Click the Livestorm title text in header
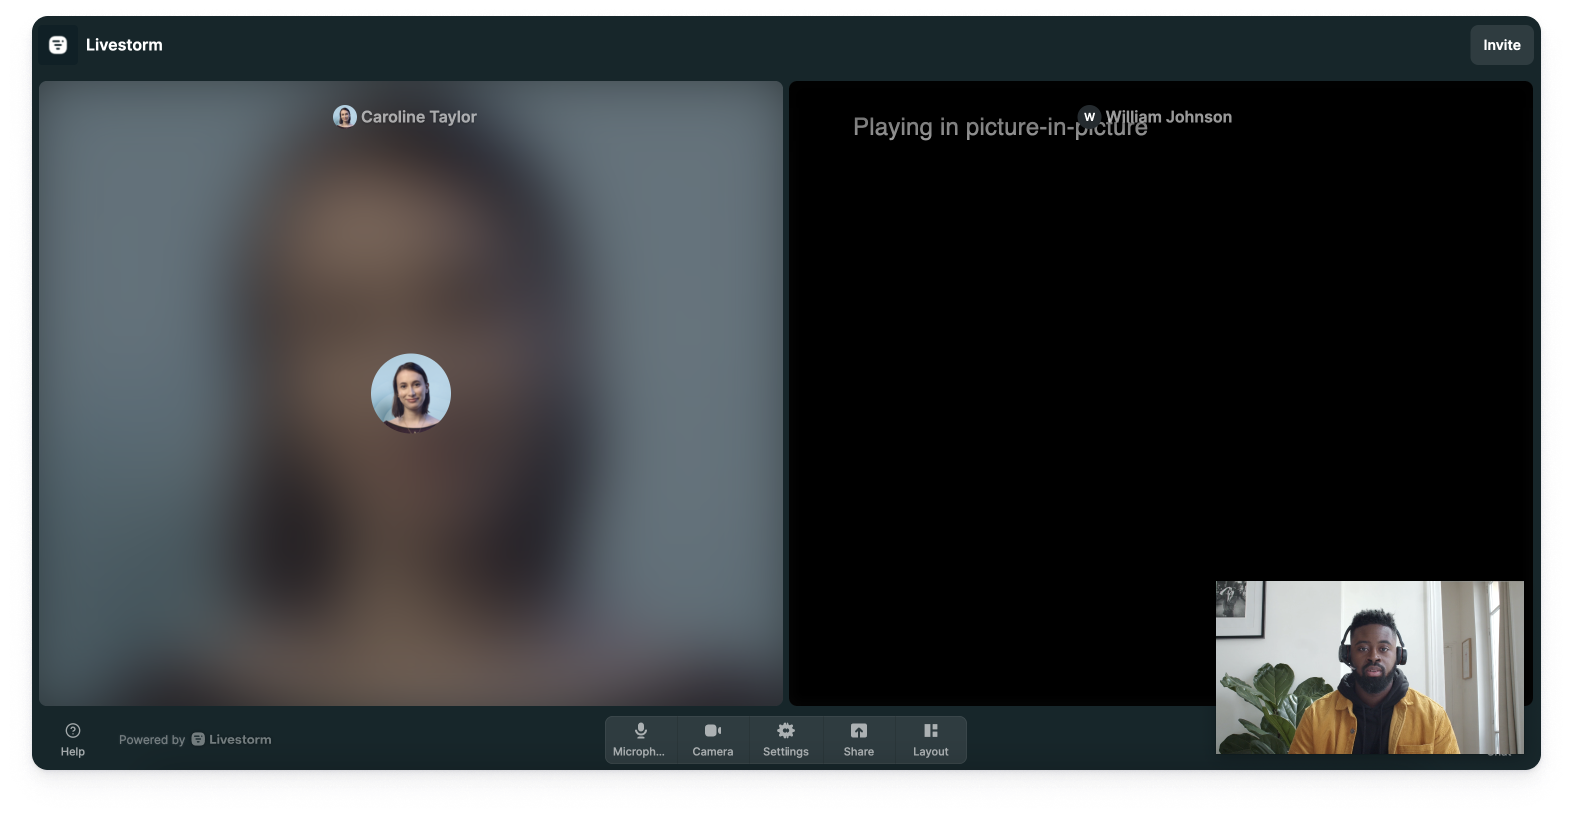The height and width of the screenshot is (818, 1573). point(124,45)
